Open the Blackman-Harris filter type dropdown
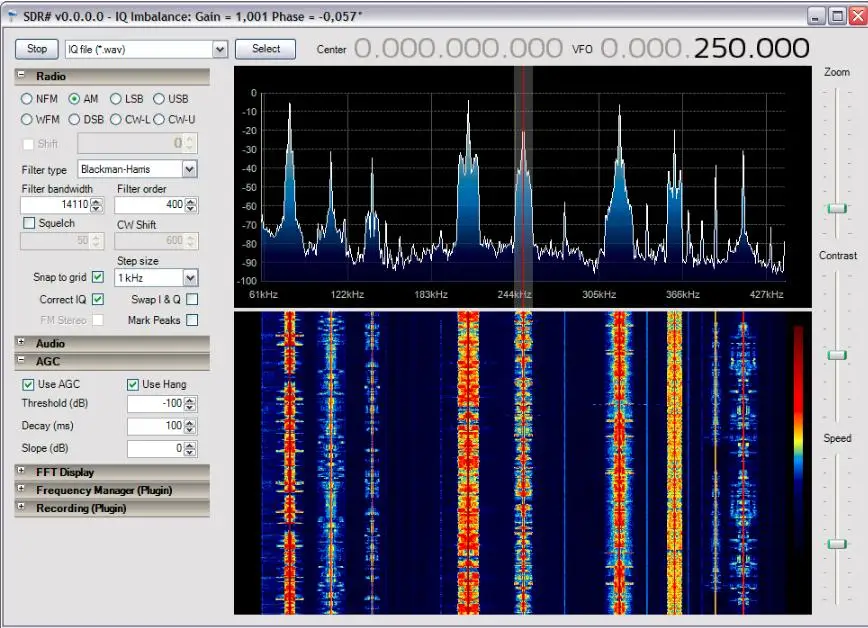The width and height of the screenshot is (868, 628). click(x=190, y=169)
